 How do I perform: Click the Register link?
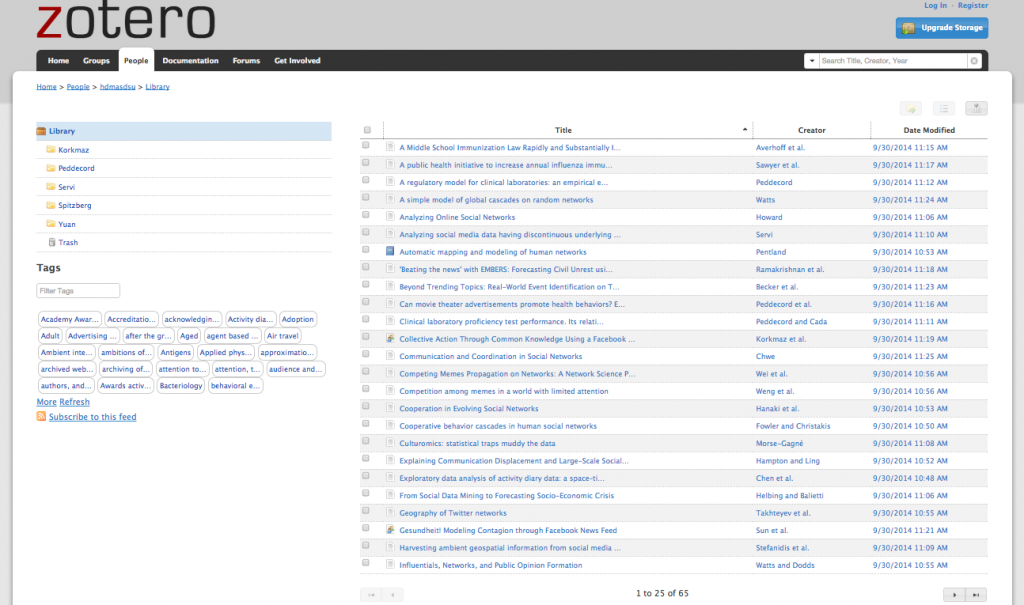(972, 5)
